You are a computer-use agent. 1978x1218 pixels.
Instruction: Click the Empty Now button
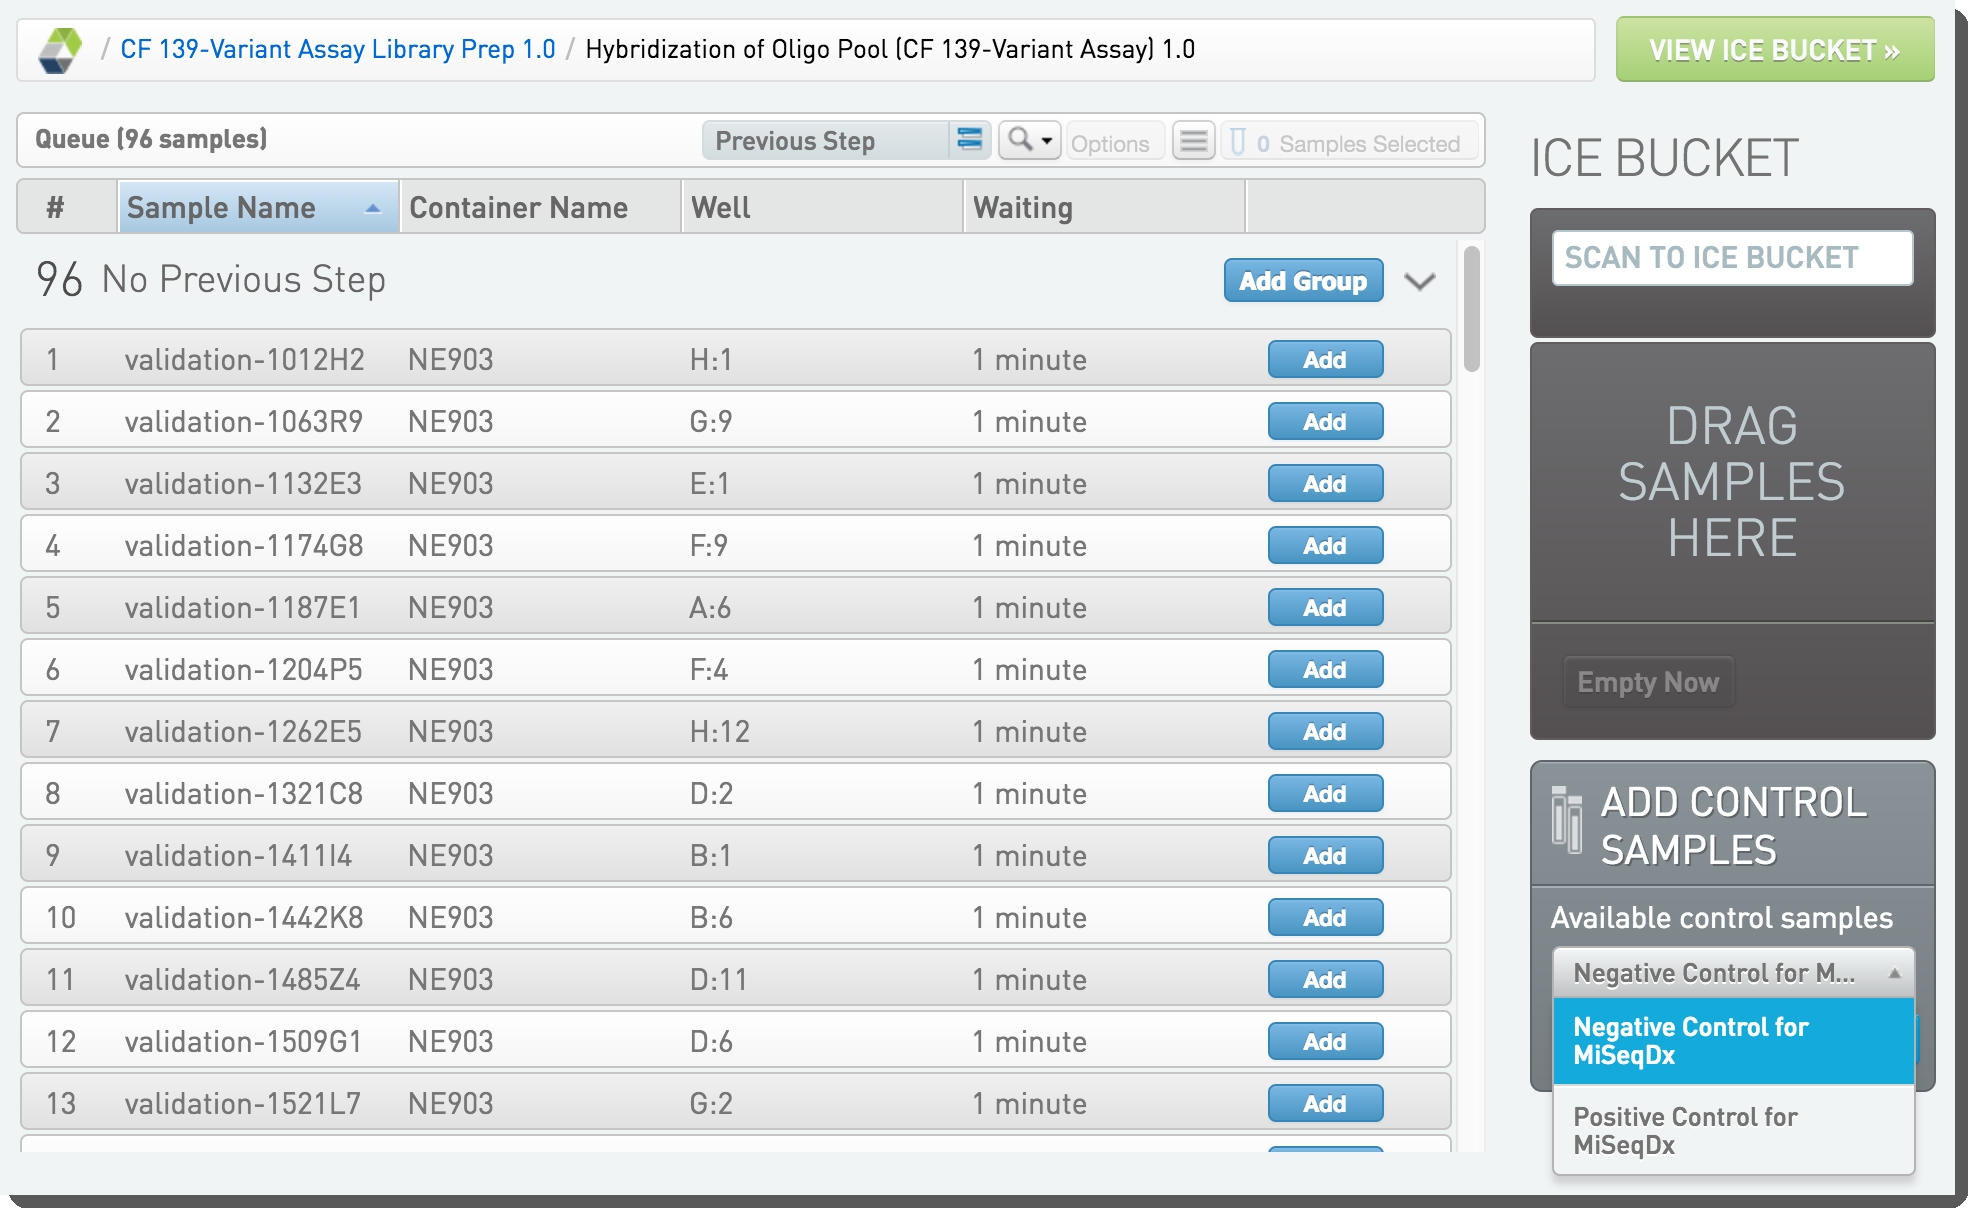point(1647,682)
